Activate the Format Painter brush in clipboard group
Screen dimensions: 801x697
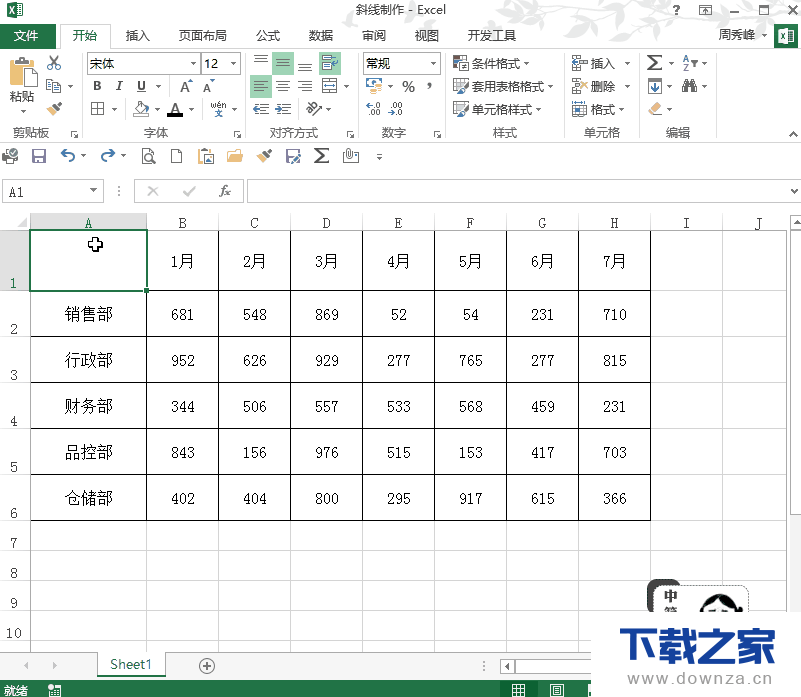54,108
